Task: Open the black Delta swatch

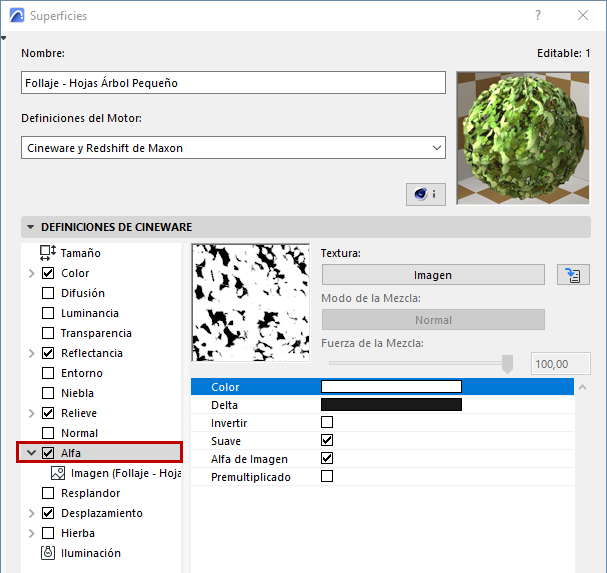Action: (391, 405)
